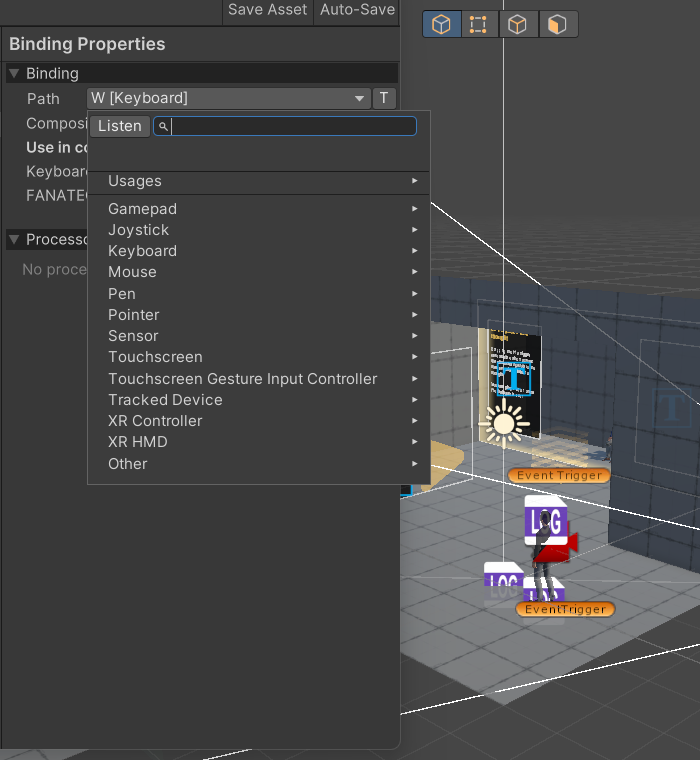
Task: Click the arrow beside Gamepad
Action: [x=414, y=209]
